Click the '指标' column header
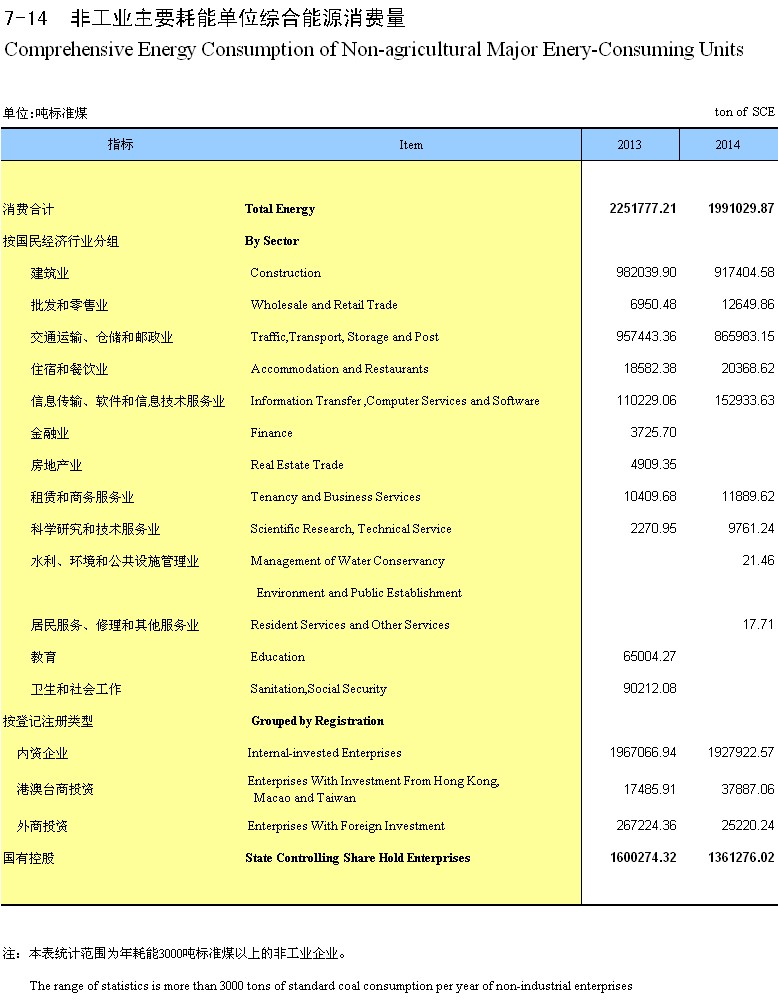Viewport: 778px width, 1002px height. pyautogui.click(x=121, y=145)
